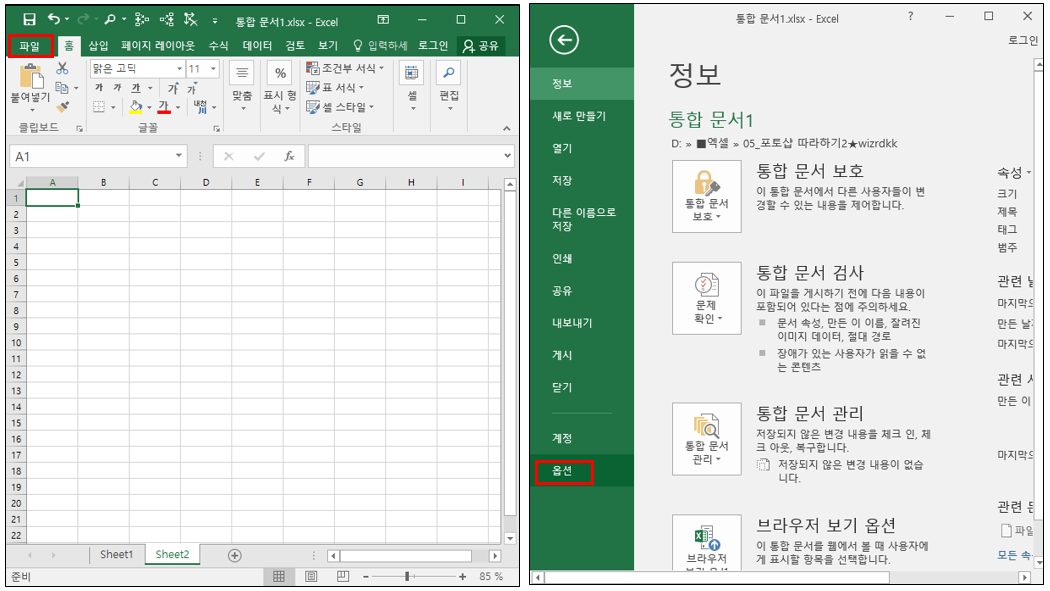Switch to the 페이지 레이아웃 tab
The height and width of the screenshot is (591, 1050).
pyautogui.click(x=158, y=46)
